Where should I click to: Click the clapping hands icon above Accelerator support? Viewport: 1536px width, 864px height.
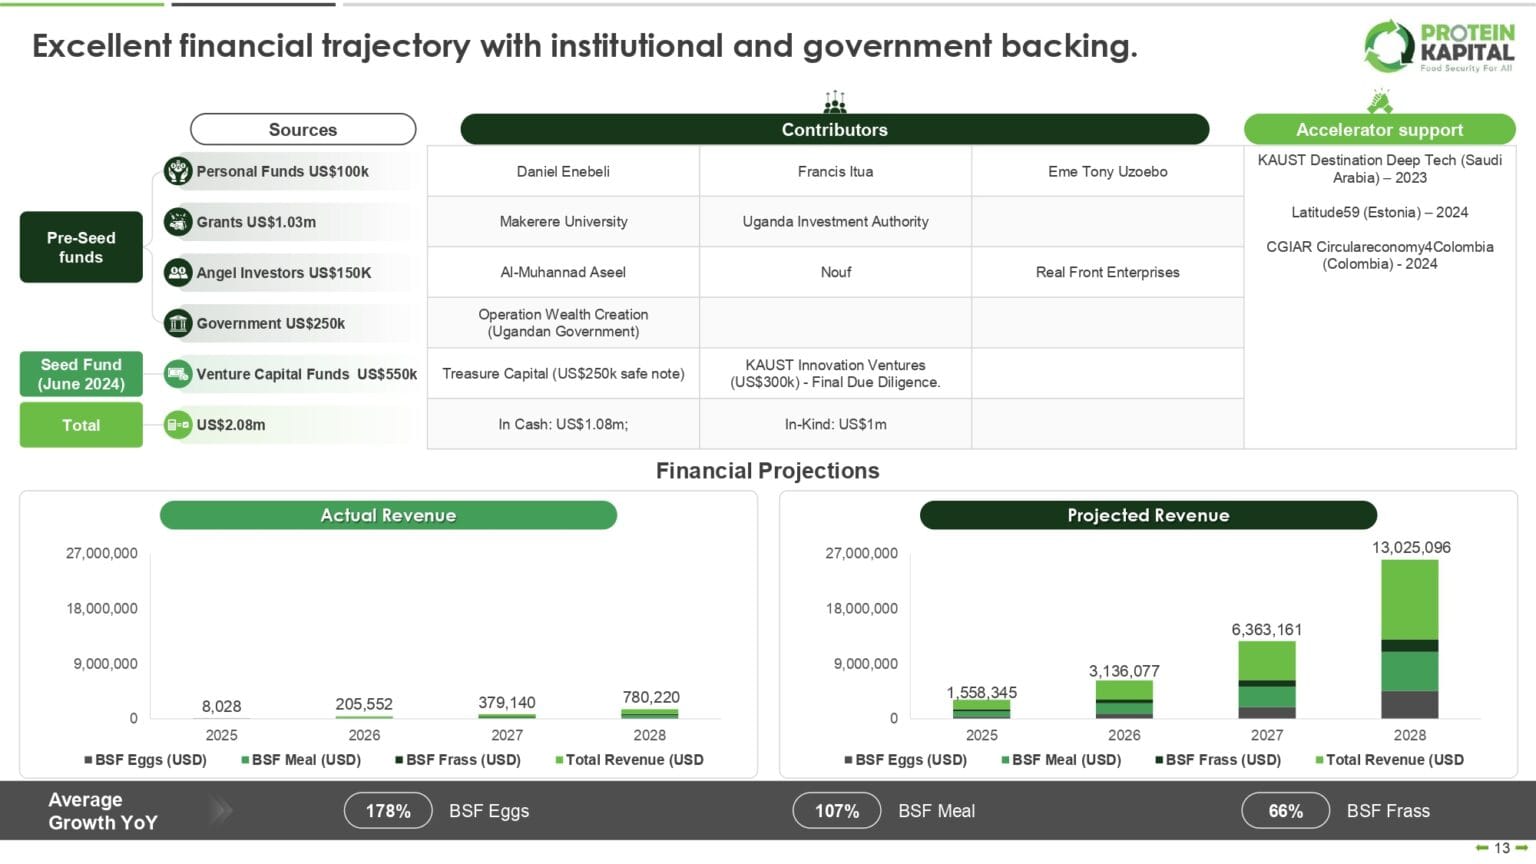click(1380, 101)
